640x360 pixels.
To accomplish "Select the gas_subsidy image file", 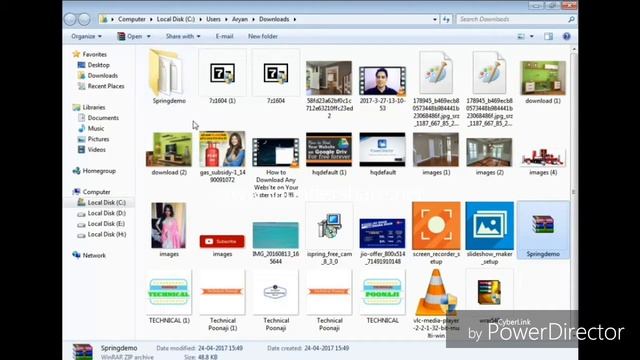I will pyautogui.click(x=222, y=149).
